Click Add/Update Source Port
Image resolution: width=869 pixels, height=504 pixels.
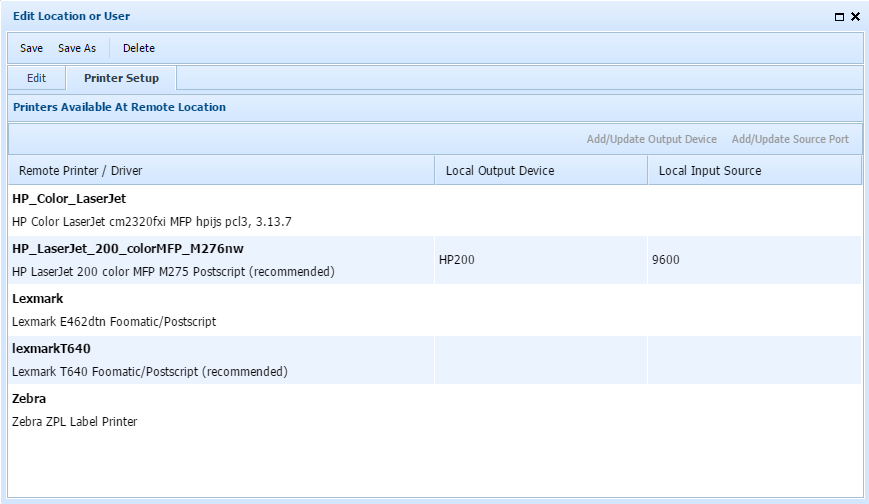[x=789, y=139]
